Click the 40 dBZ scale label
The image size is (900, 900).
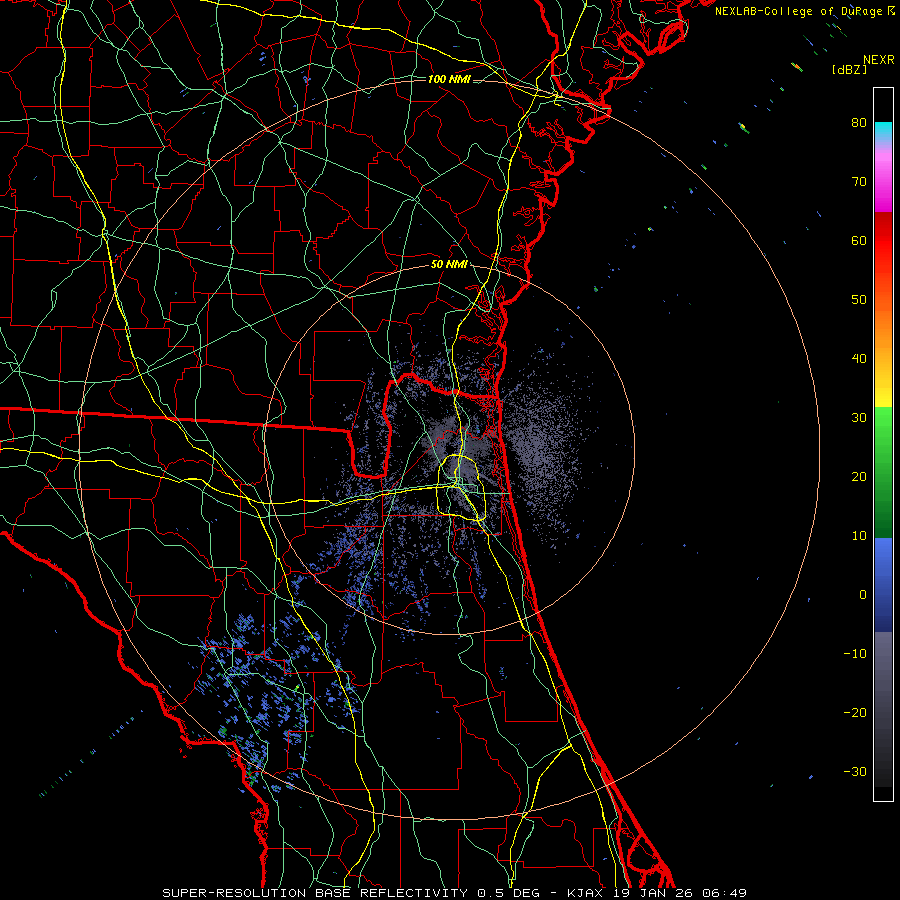coord(859,359)
